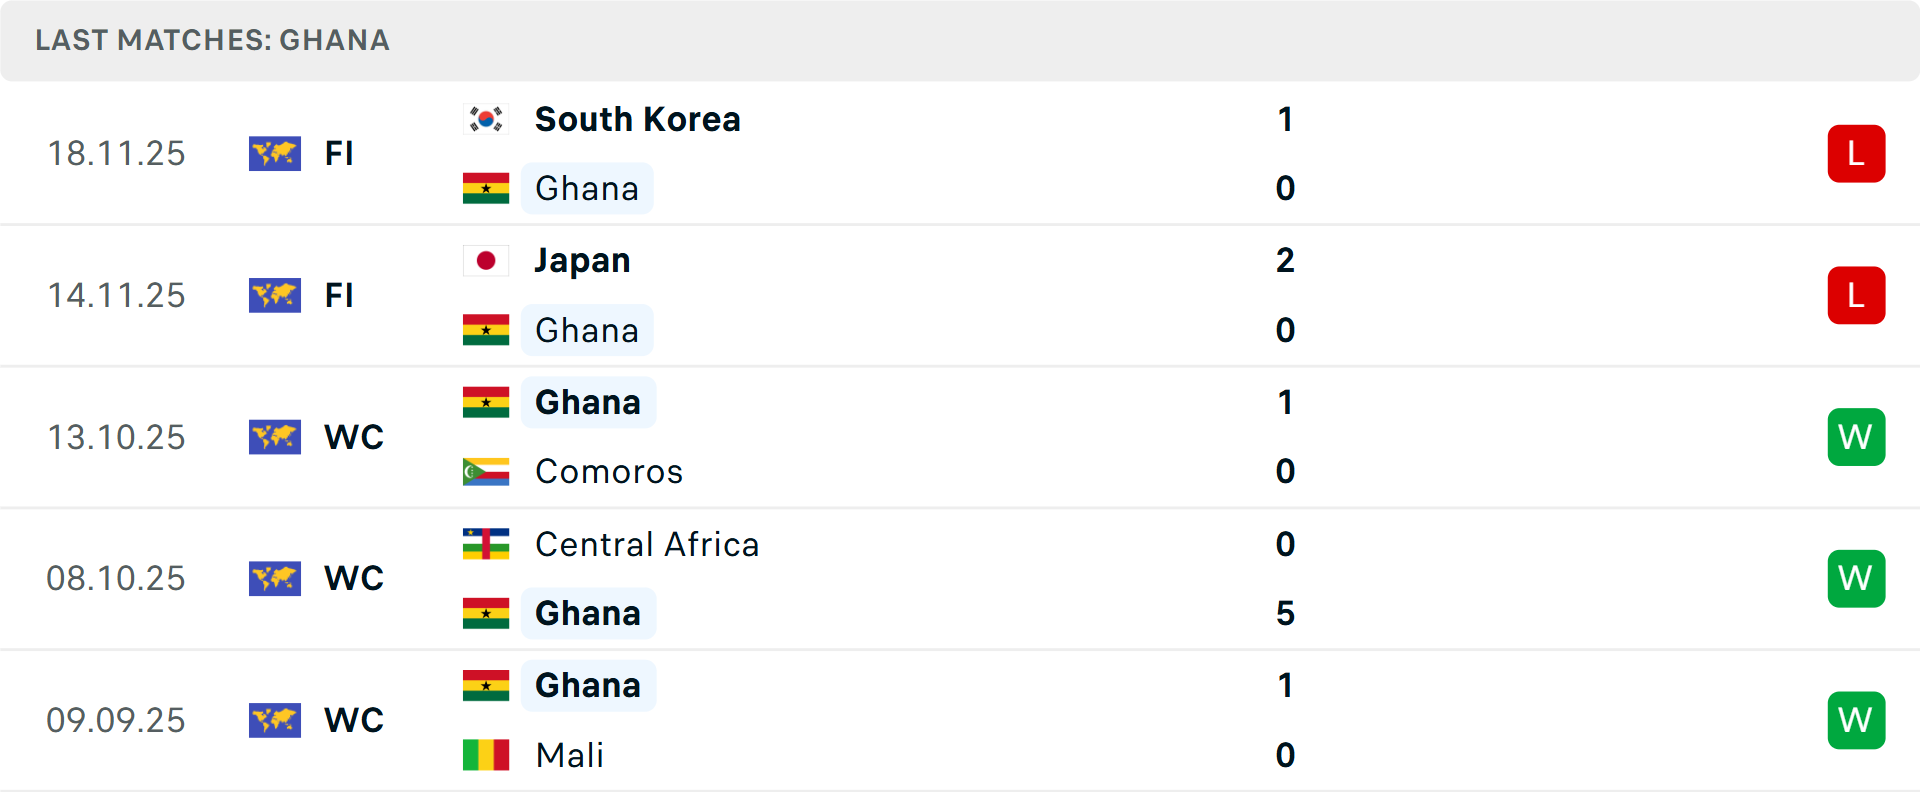Click the red L badge for the Japan match

click(1856, 295)
